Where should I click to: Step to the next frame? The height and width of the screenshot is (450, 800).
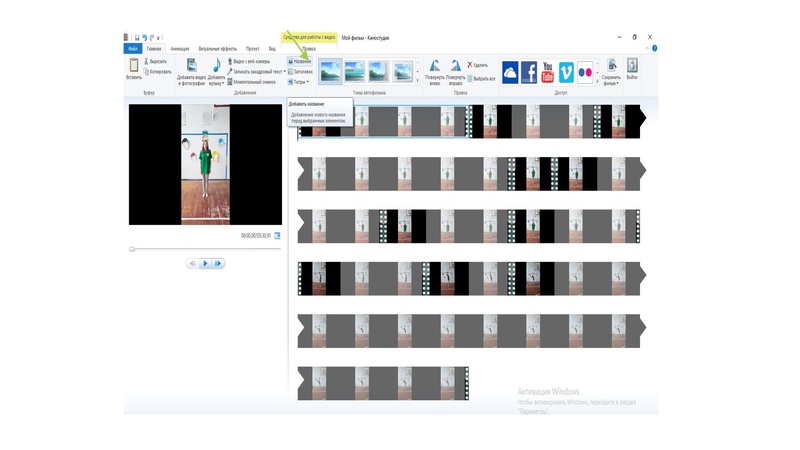pos(218,264)
